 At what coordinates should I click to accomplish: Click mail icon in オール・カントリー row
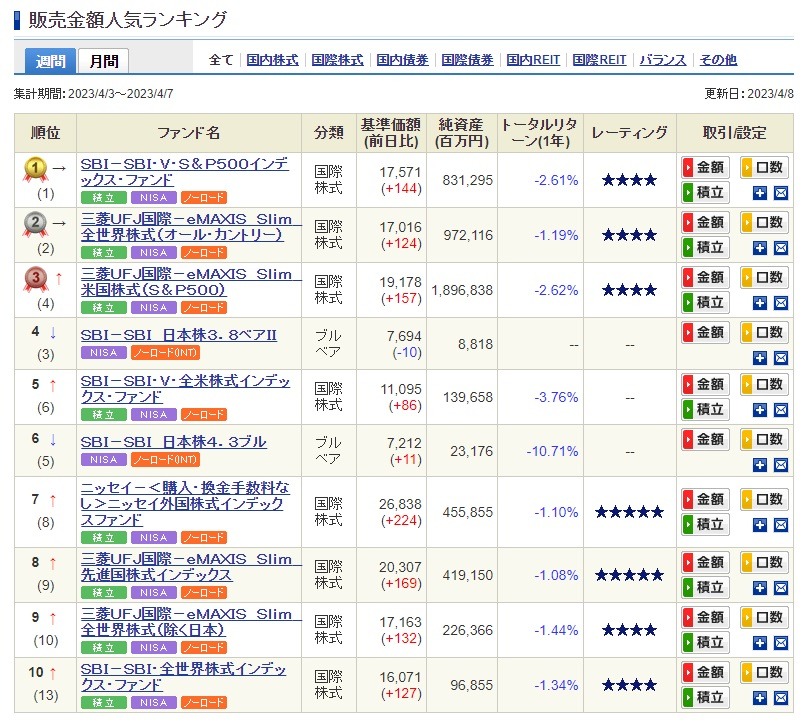click(x=781, y=248)
